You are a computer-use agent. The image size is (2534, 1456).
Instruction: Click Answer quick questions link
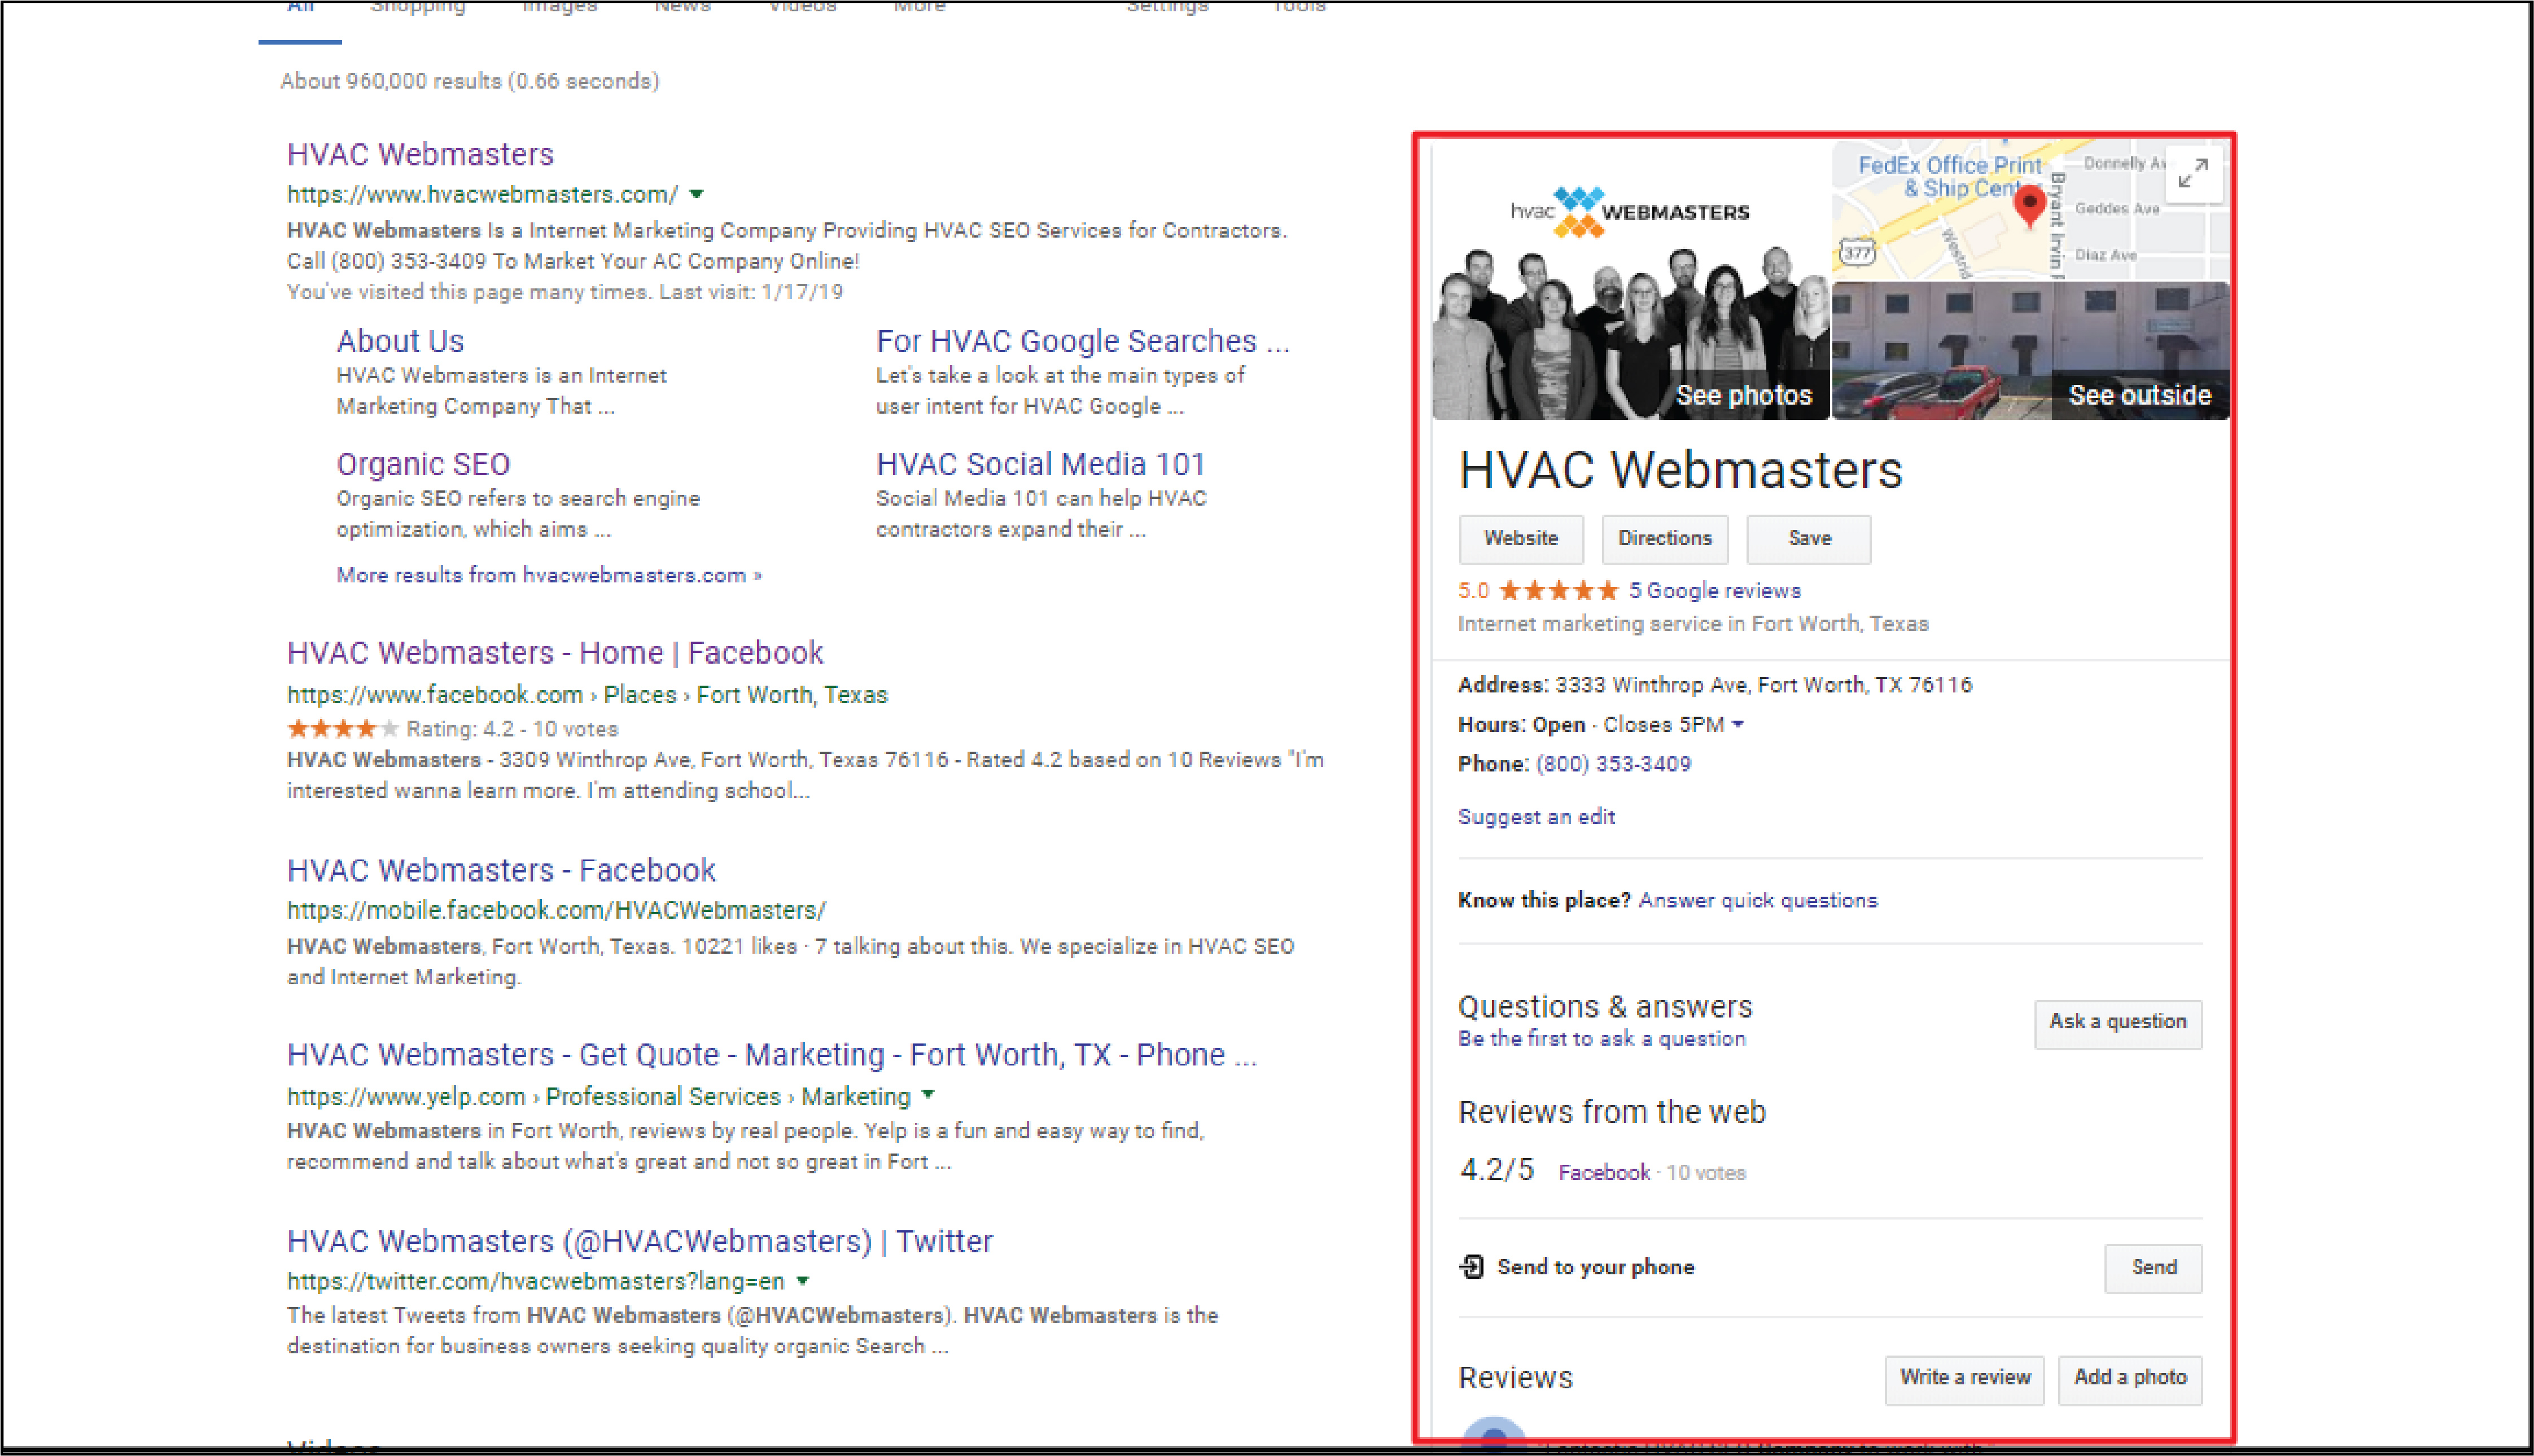(x=1758, y=900)
